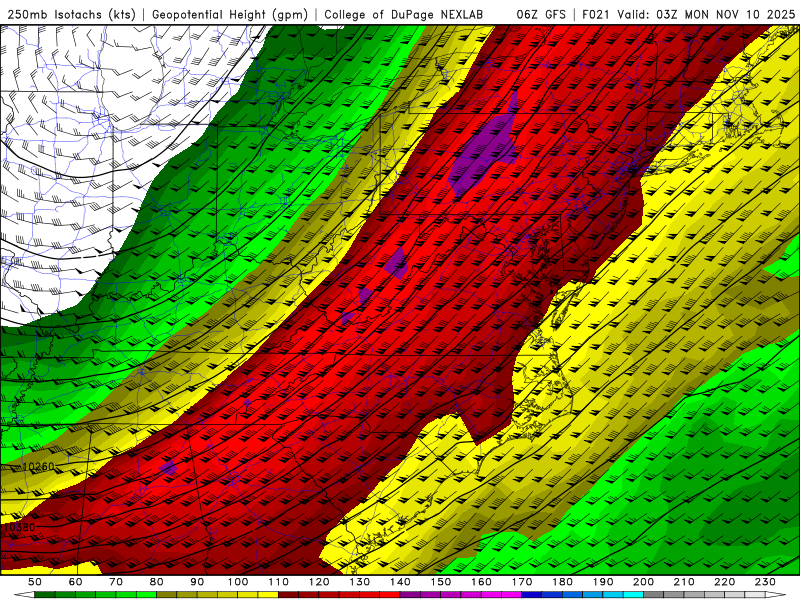Click the bright yellow swatch just before 110
This screenshot has width=800, height=600.
click(x=268, y=595)
